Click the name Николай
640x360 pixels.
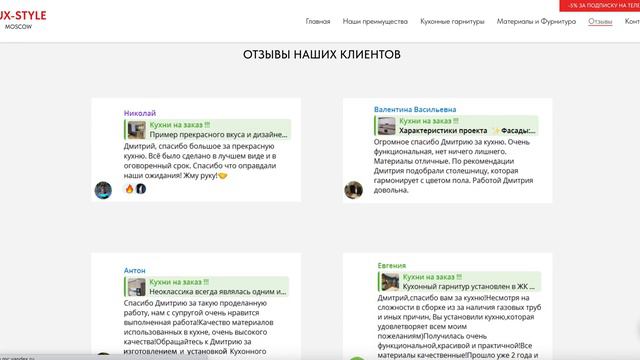tap(140, 113)
